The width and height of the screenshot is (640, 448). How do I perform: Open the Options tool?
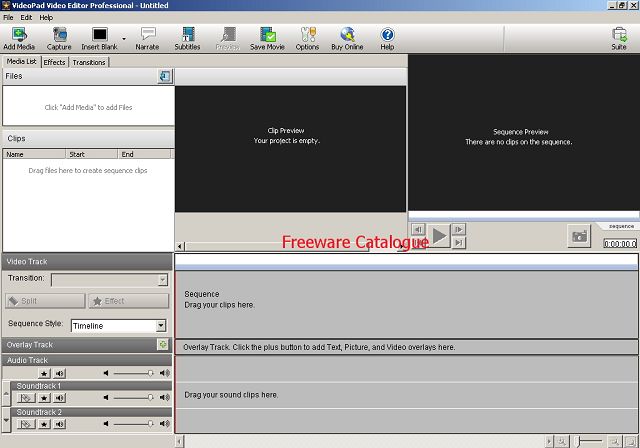[x=307, y=38]
